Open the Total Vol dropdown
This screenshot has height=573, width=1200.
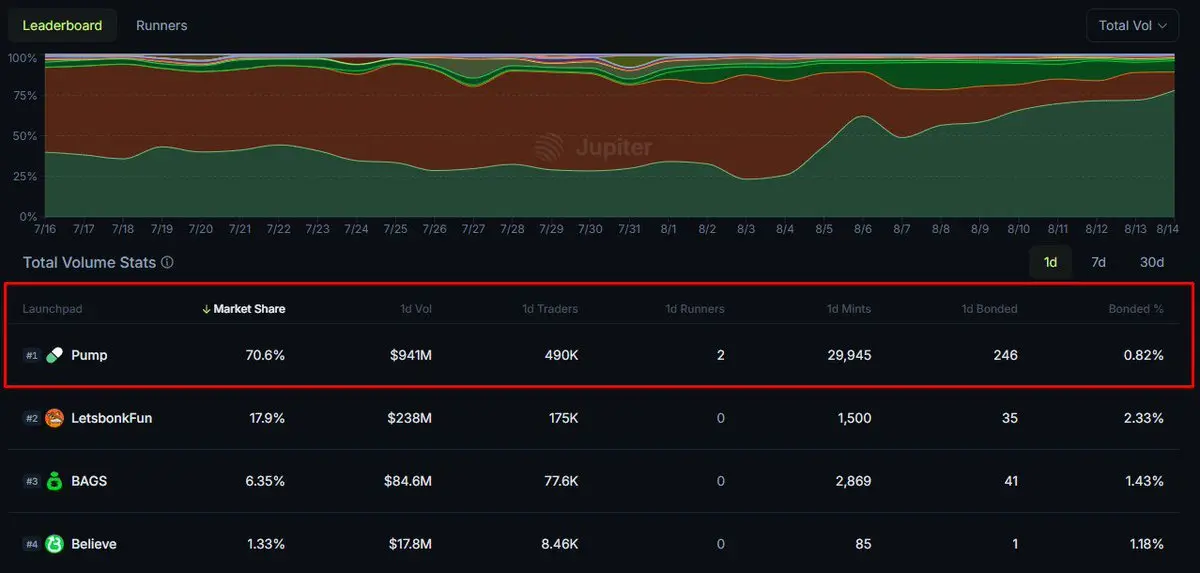[1132, 25]
